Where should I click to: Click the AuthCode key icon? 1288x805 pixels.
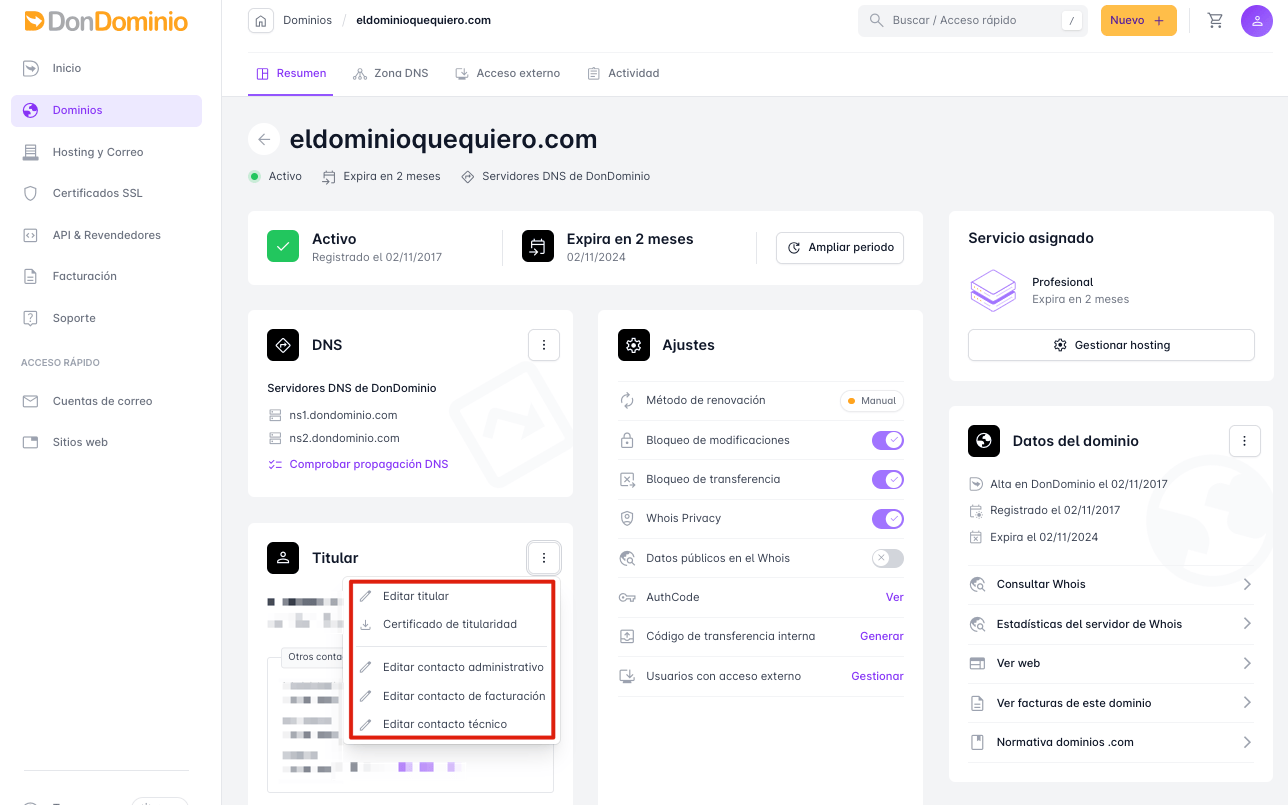627,597
